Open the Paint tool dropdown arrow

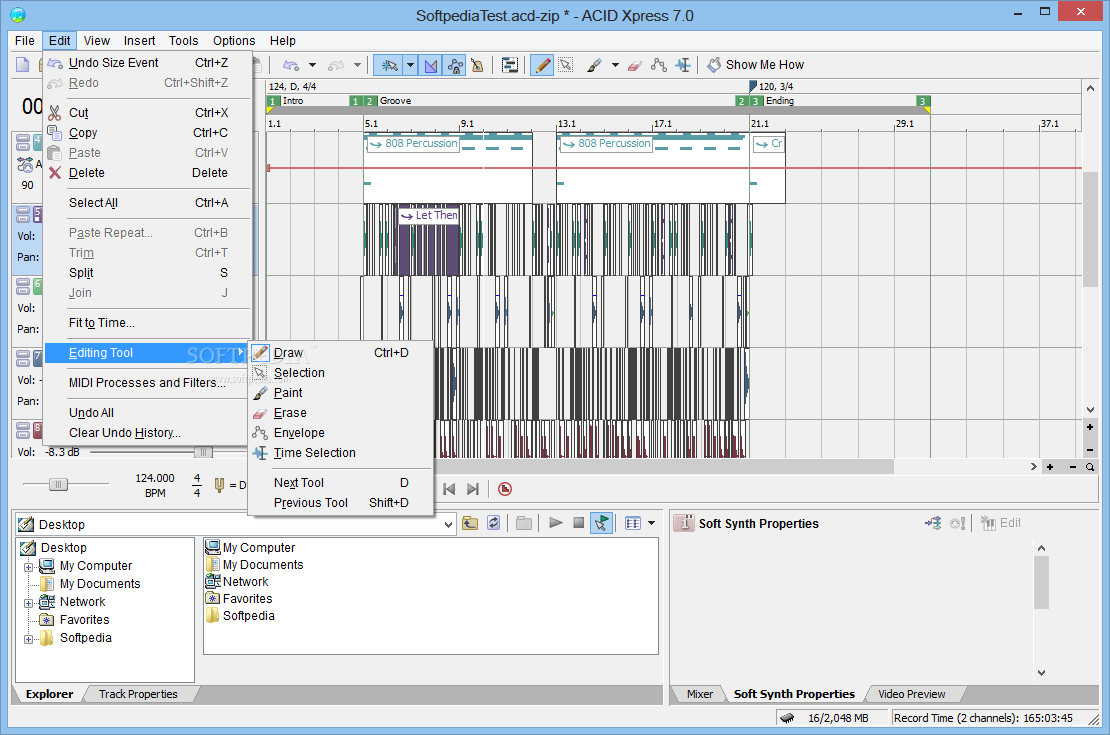615,65
